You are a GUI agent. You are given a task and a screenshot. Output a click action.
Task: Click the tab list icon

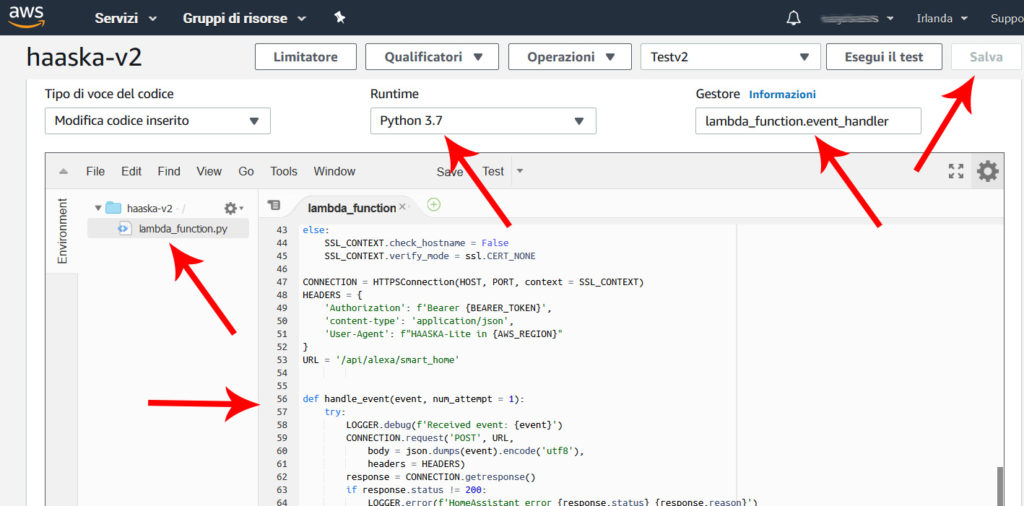pyautogui.click(x=274, y=205)
